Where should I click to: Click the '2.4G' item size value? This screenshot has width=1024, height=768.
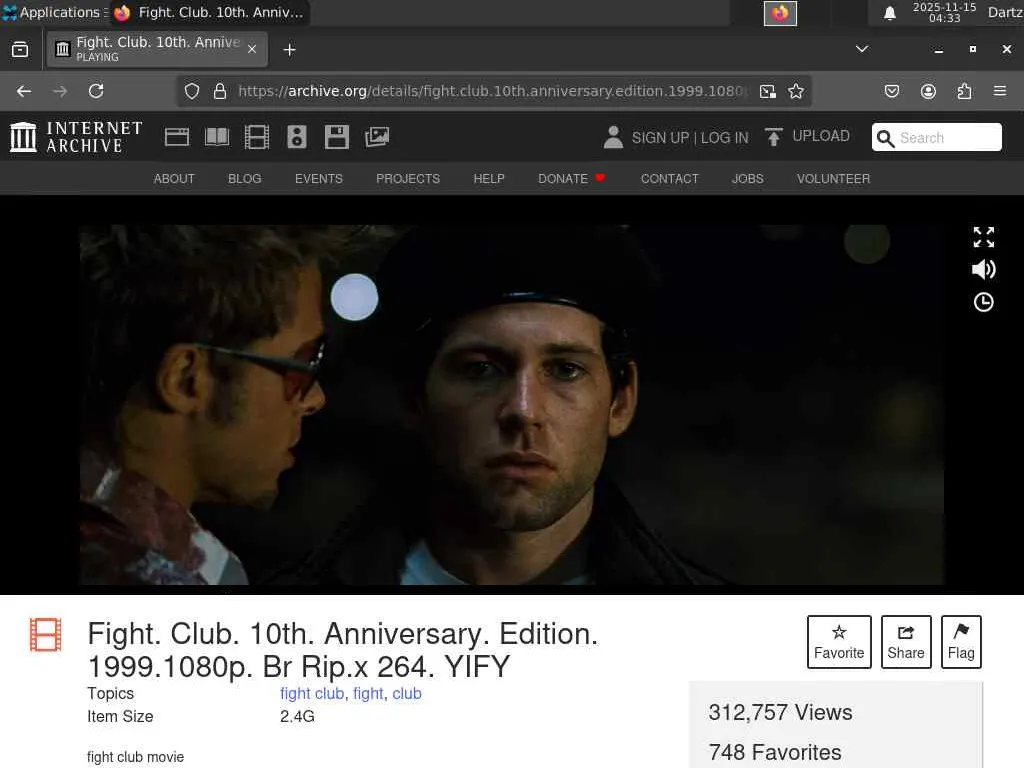coord(297,716)
